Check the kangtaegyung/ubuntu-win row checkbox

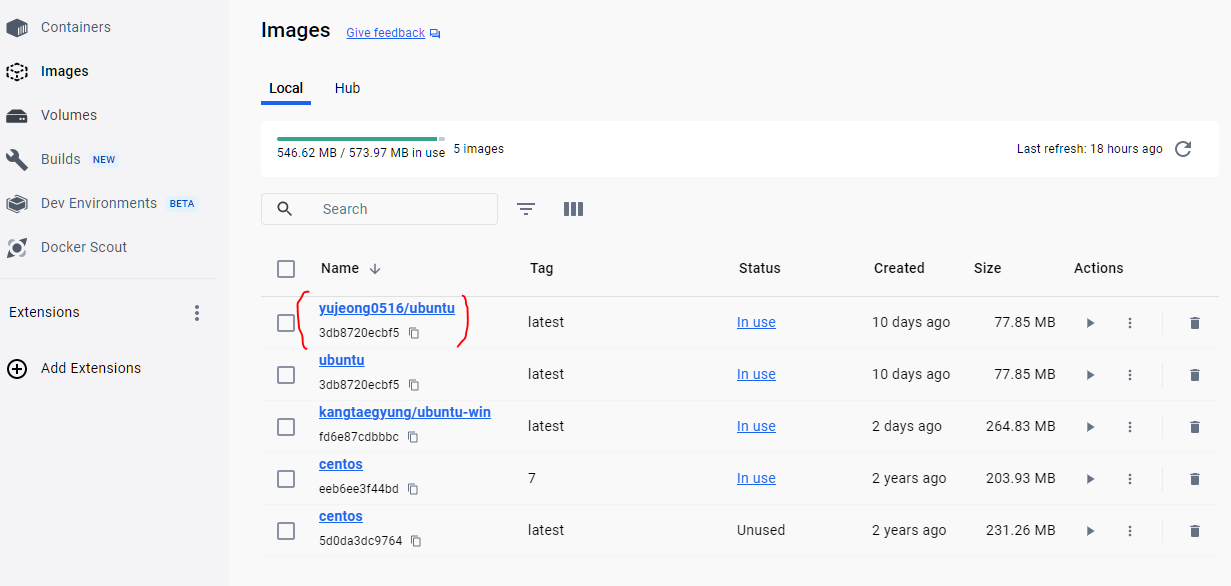tap(286, 427)
